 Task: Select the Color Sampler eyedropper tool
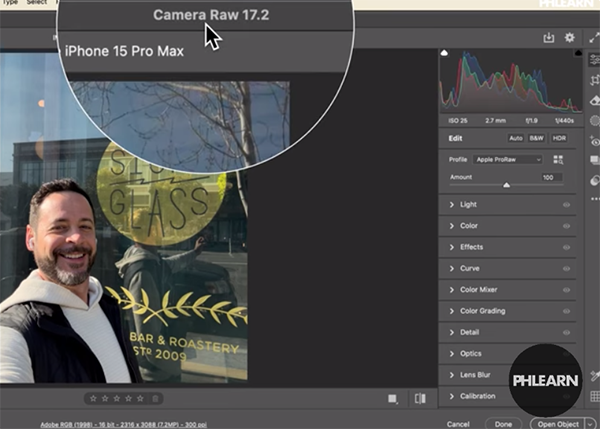click(x=595, y=376)
